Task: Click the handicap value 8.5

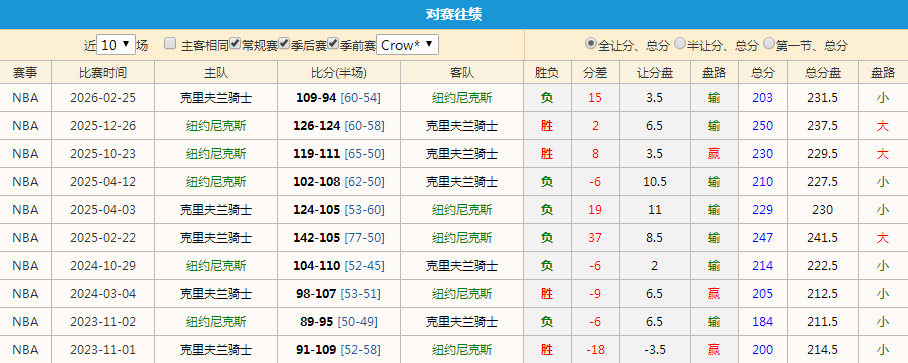Action: click(x=655, y=238)
